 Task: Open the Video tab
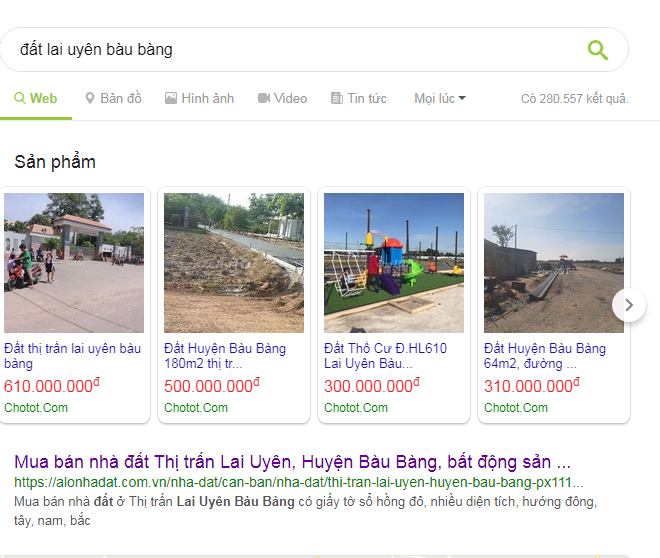(x=282, y=98)
